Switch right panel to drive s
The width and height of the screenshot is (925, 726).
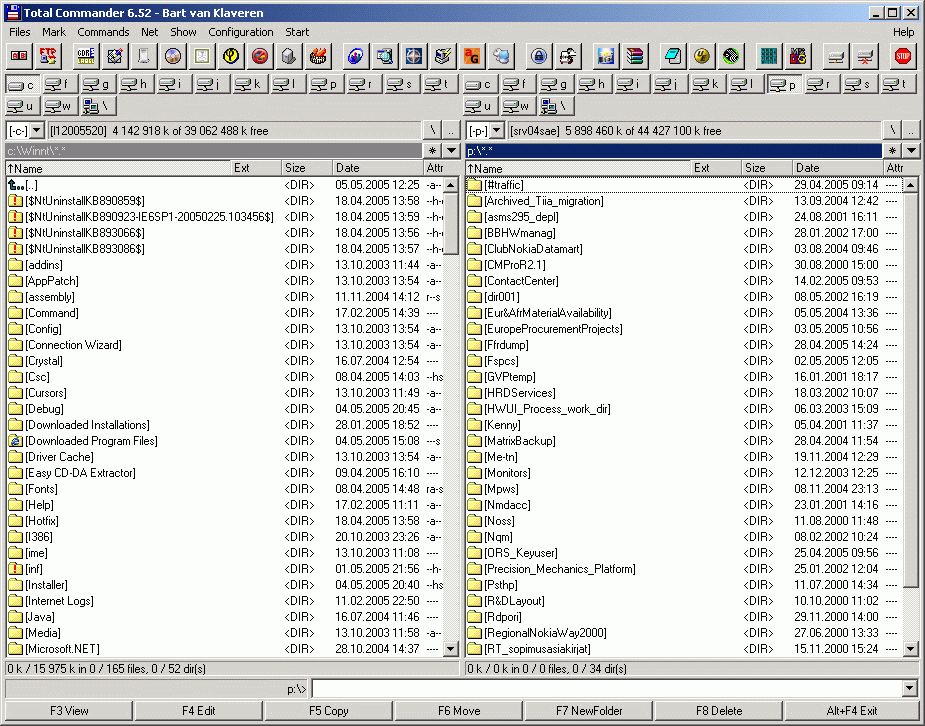pos(860,84)
